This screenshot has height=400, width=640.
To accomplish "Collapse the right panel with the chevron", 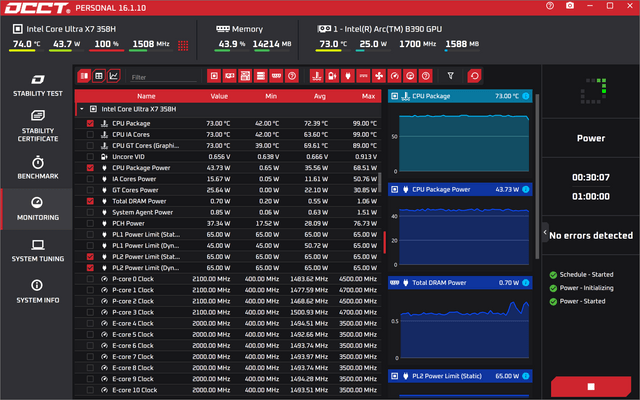I will 545,232.
